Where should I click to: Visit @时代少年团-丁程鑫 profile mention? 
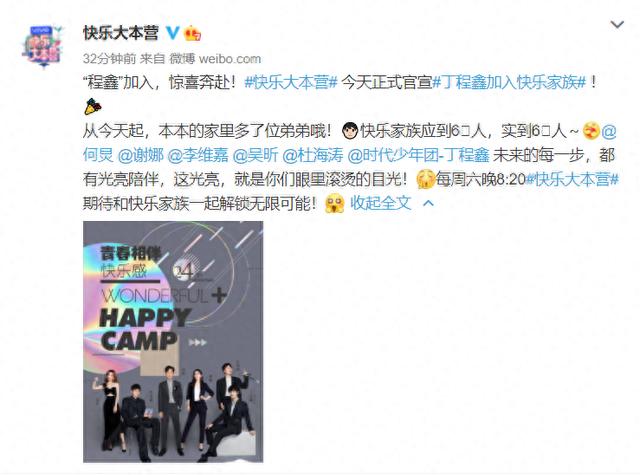pyautogui.click(x=418, y=155)
